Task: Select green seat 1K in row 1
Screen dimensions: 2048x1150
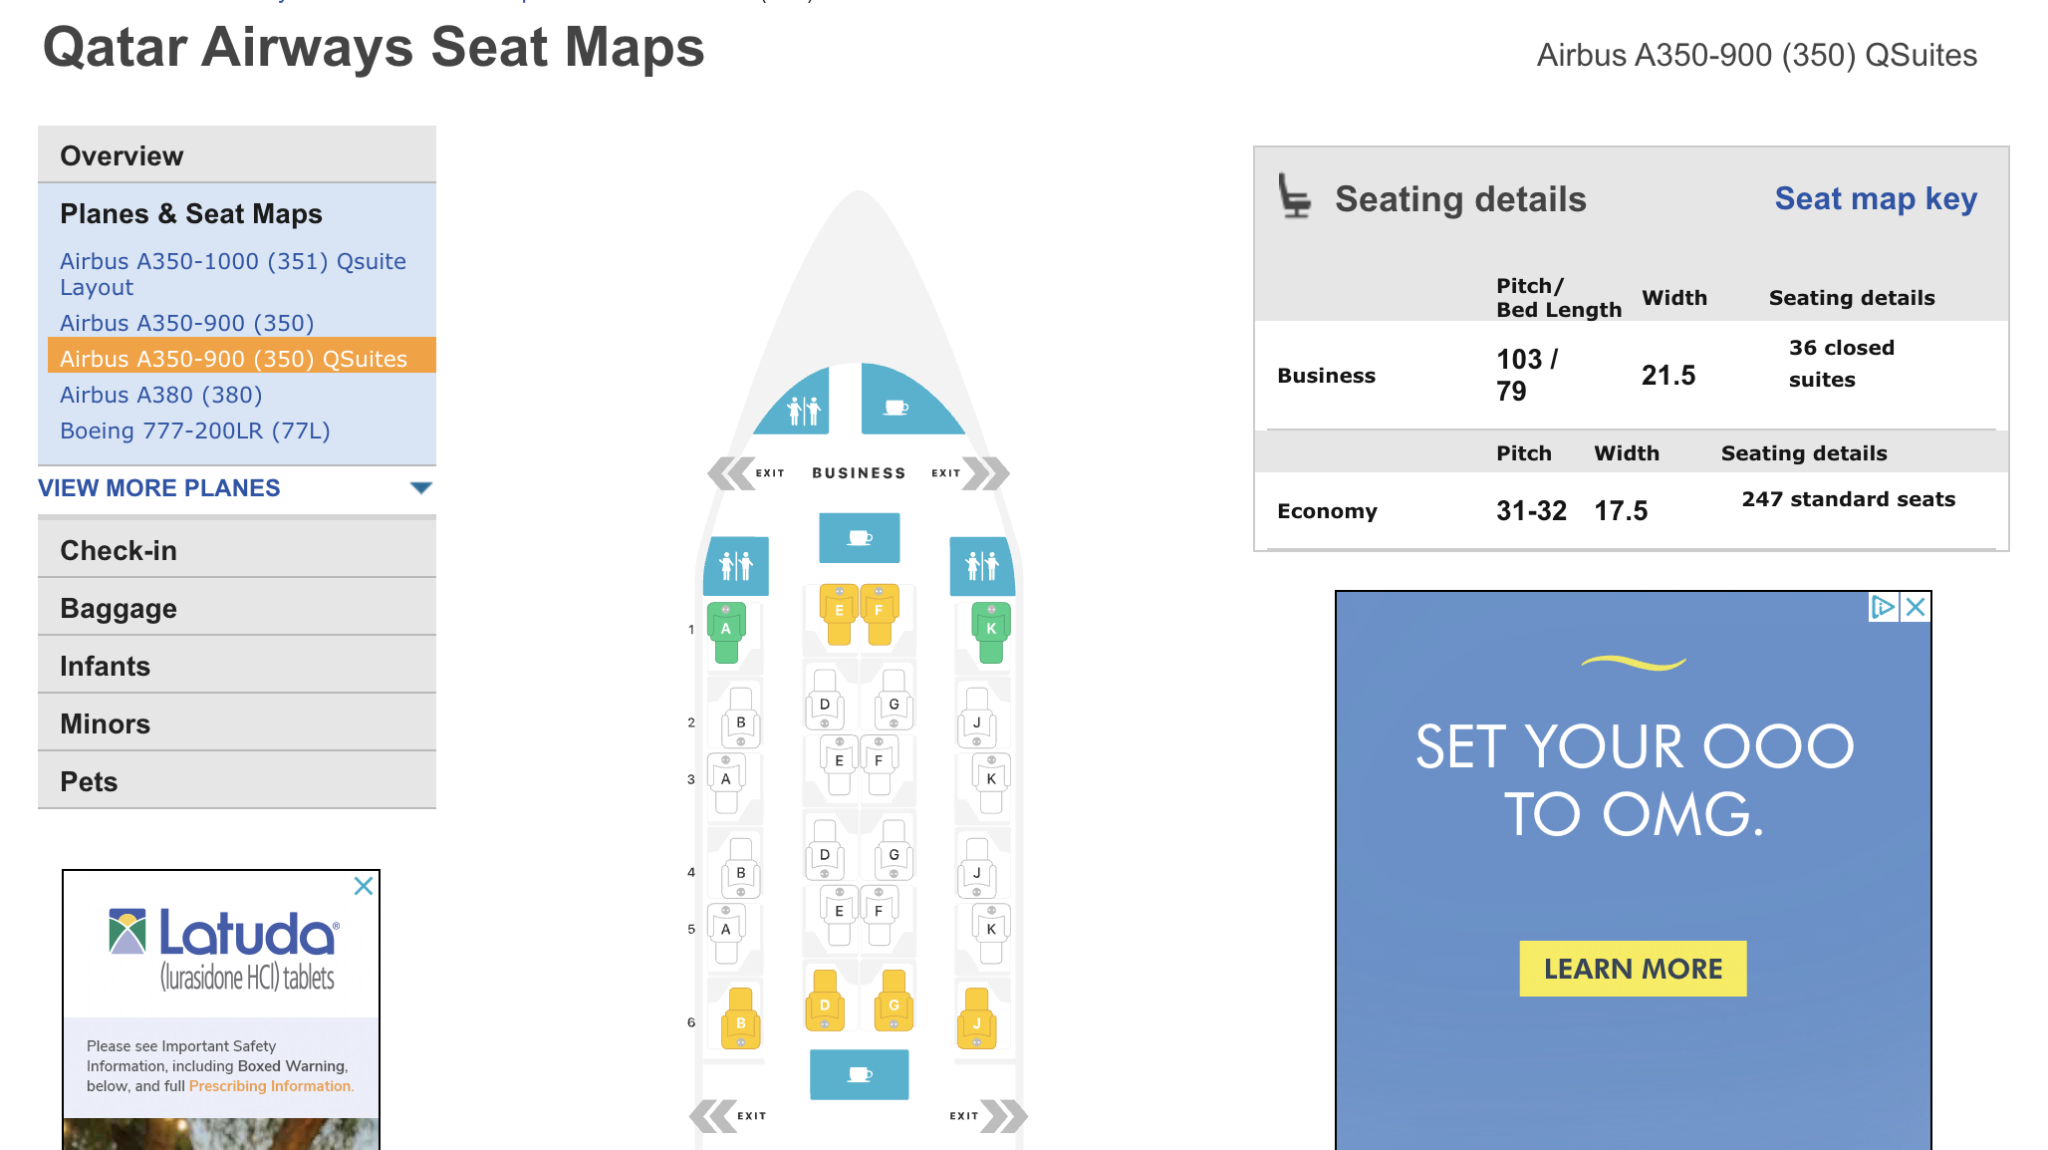Action: point(990,630)
